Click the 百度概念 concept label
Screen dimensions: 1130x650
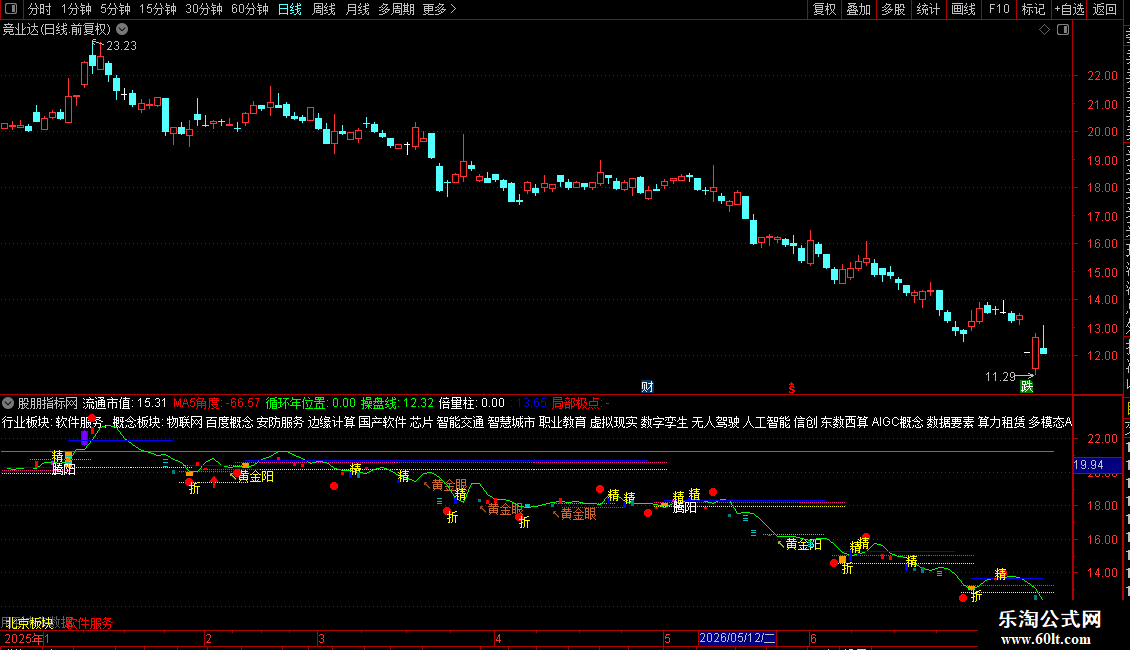(229, 422)
